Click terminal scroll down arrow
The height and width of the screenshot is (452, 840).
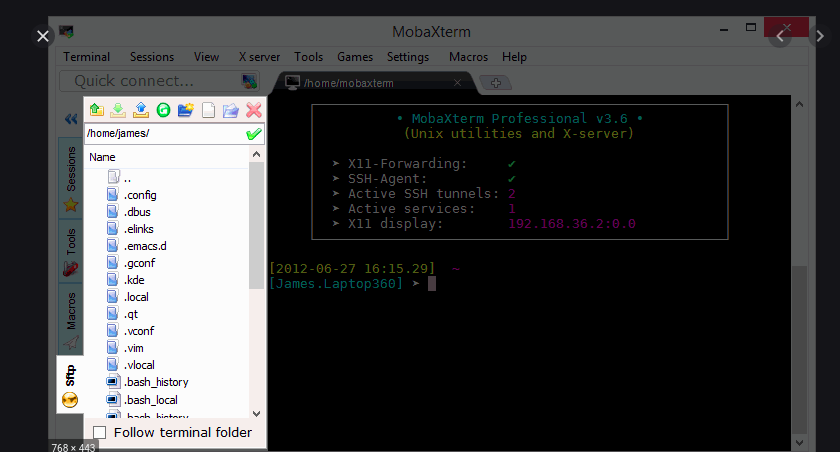coord(799,443)
